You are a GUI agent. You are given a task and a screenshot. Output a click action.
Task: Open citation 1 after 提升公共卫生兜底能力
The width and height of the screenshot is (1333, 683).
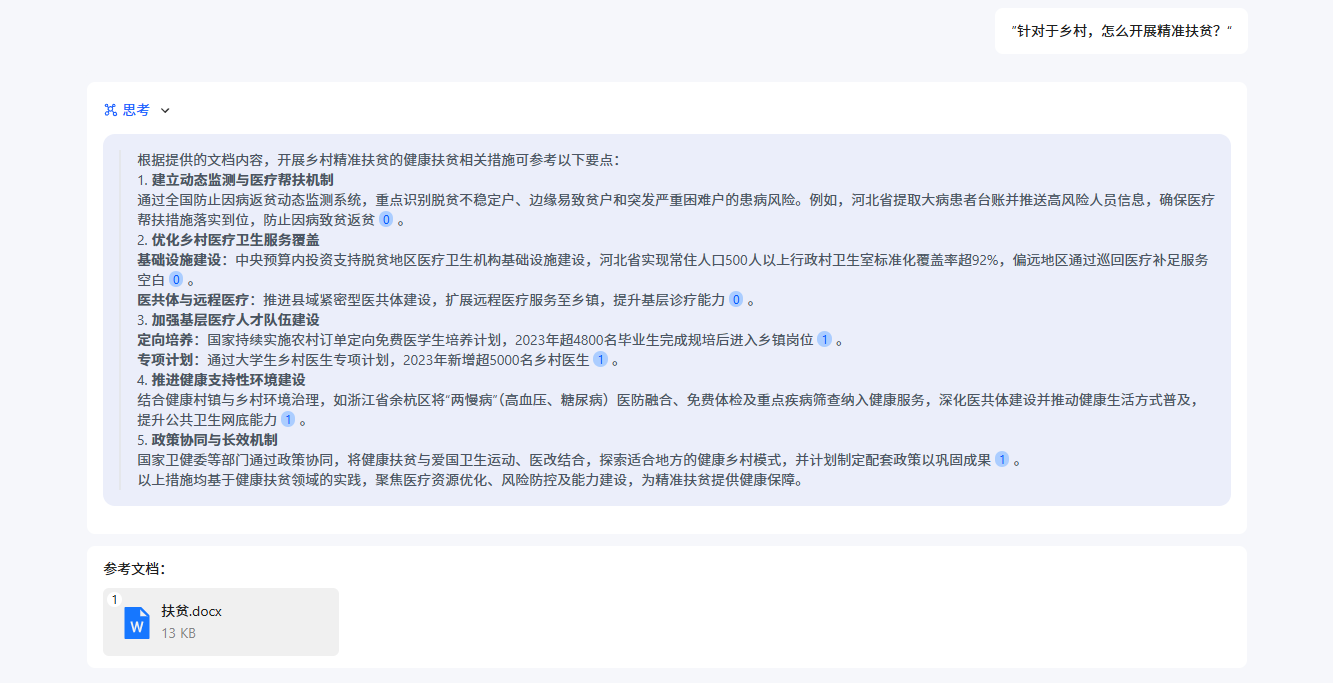(288, 420)
